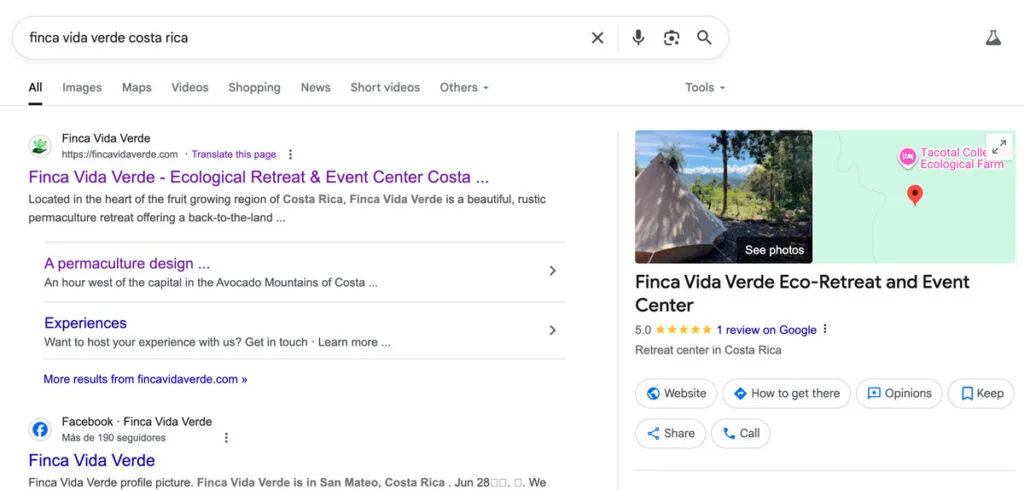Click Translate this page link

tap(234, 155)
